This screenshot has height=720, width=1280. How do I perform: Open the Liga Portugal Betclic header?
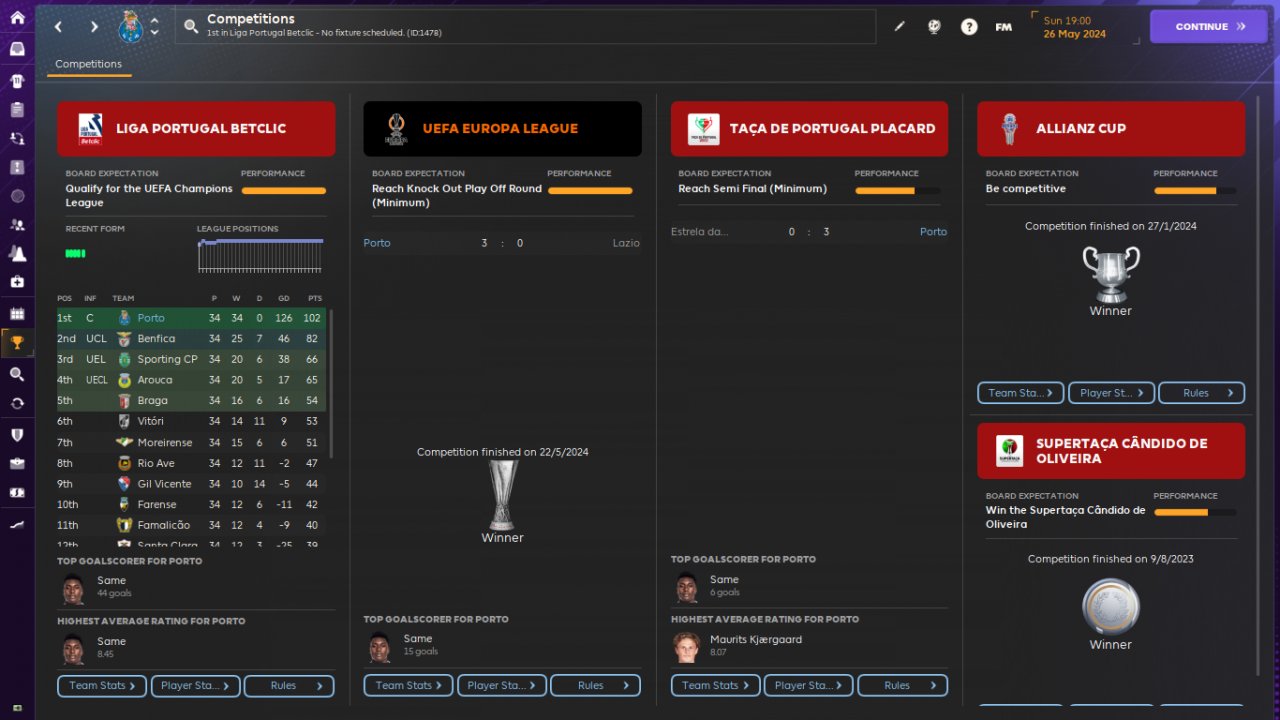pyautogui.click(x=196, y=129)
